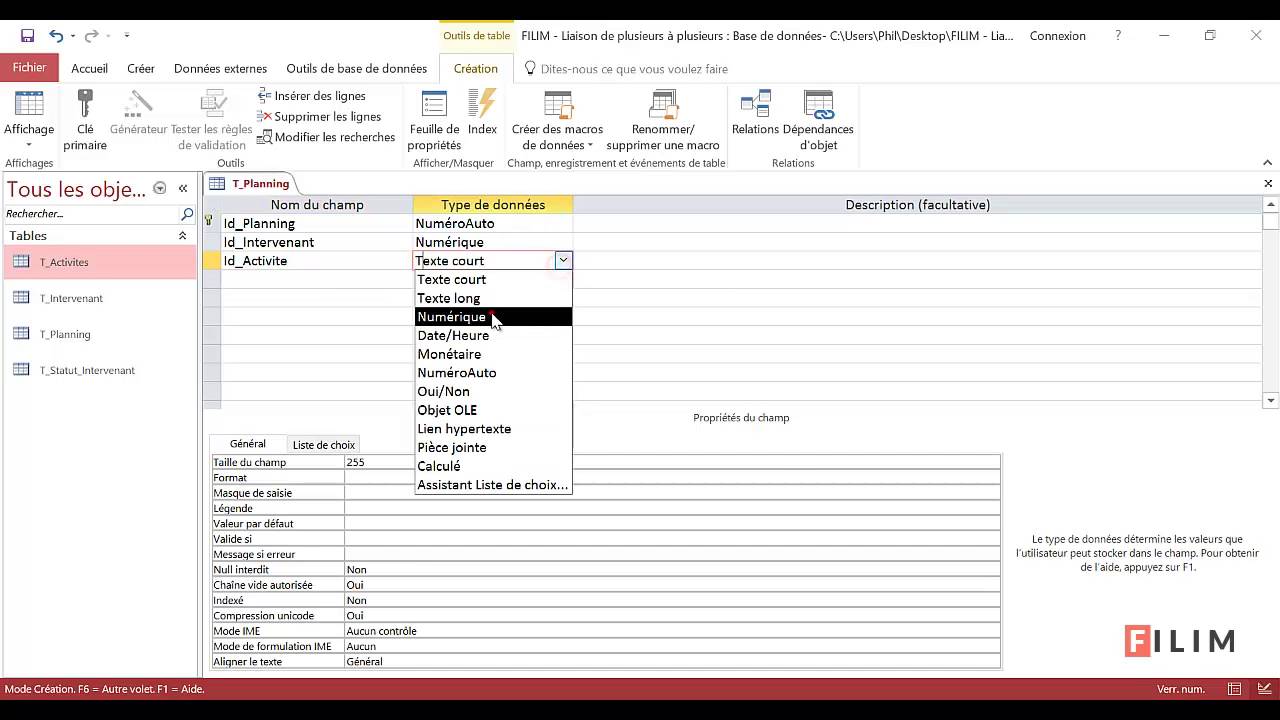The height and width of the screenshot is (720, 1280).
Task: Choose Texte court in the type list
Action: tap(494, 279)
